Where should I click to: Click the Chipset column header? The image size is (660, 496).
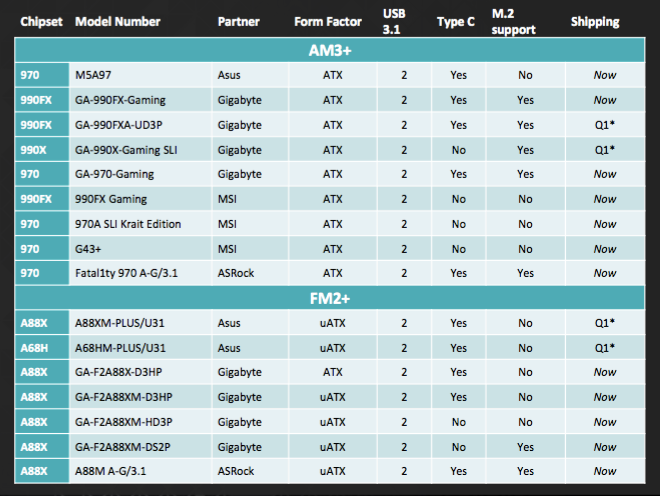40,22
